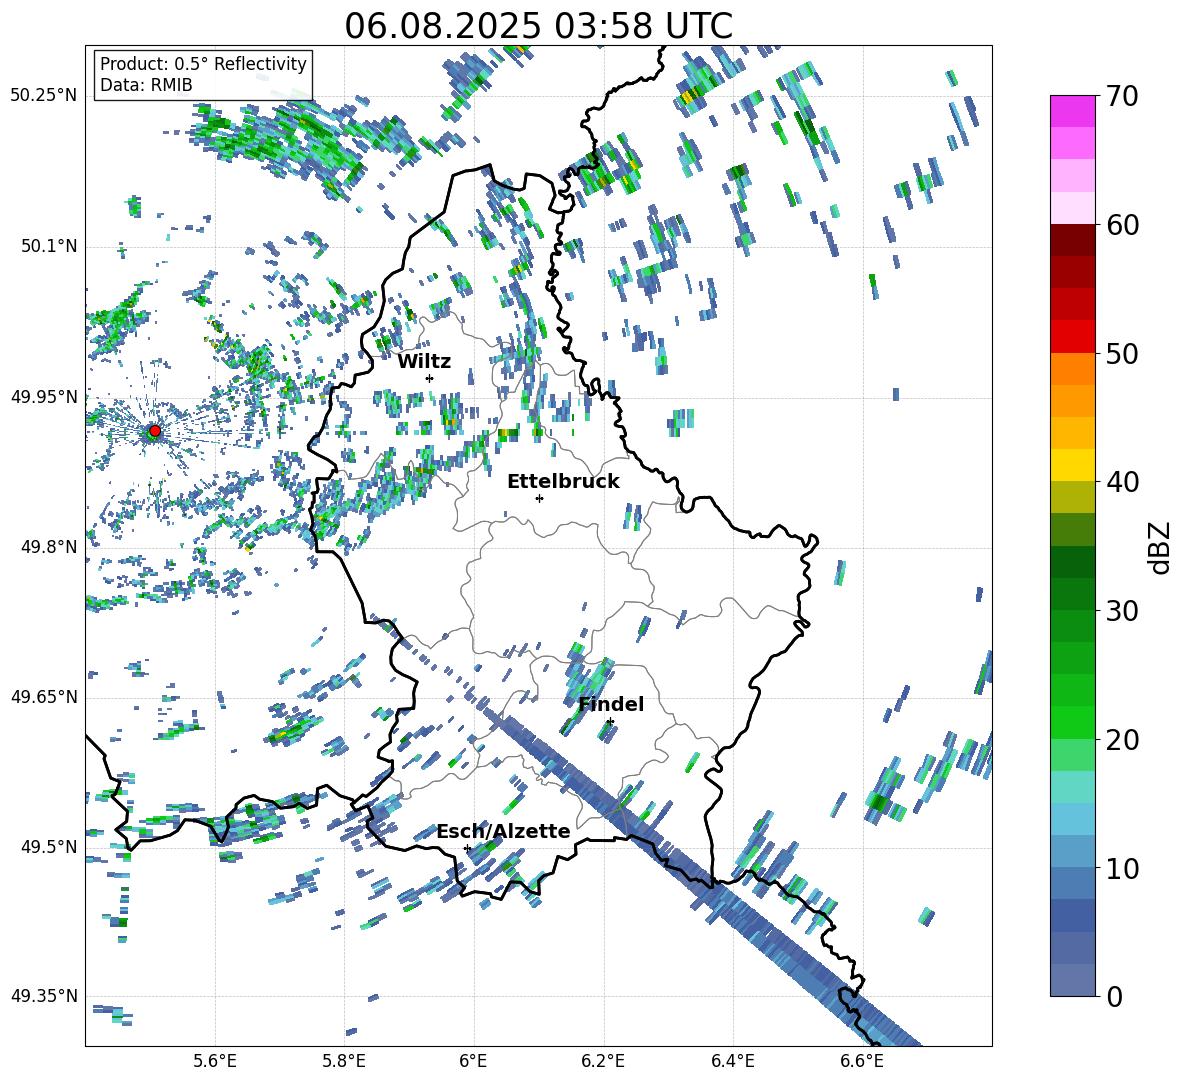Pick the yellow colorbar swatch near 40
The width and height of the screenshot is (1184, 1081).
click(1072, 465)
